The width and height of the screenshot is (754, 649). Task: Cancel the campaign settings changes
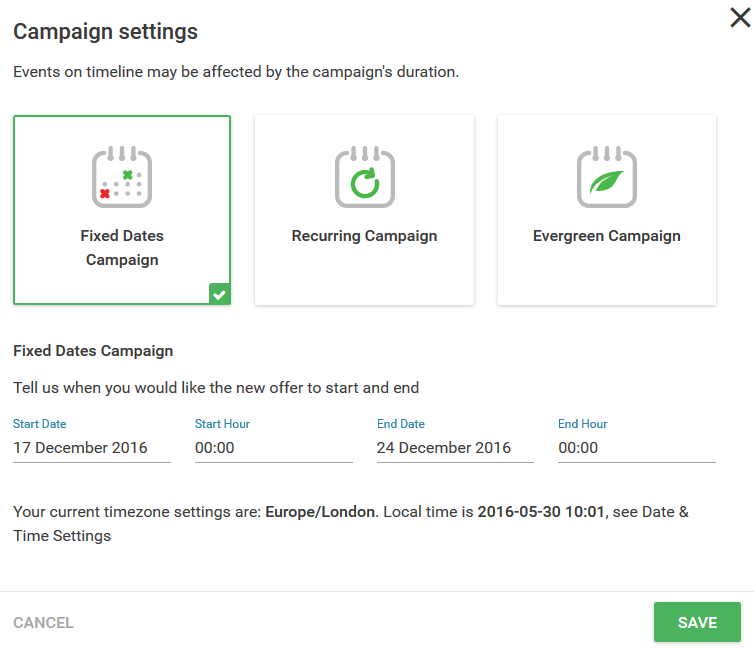[x=43, y=623]
